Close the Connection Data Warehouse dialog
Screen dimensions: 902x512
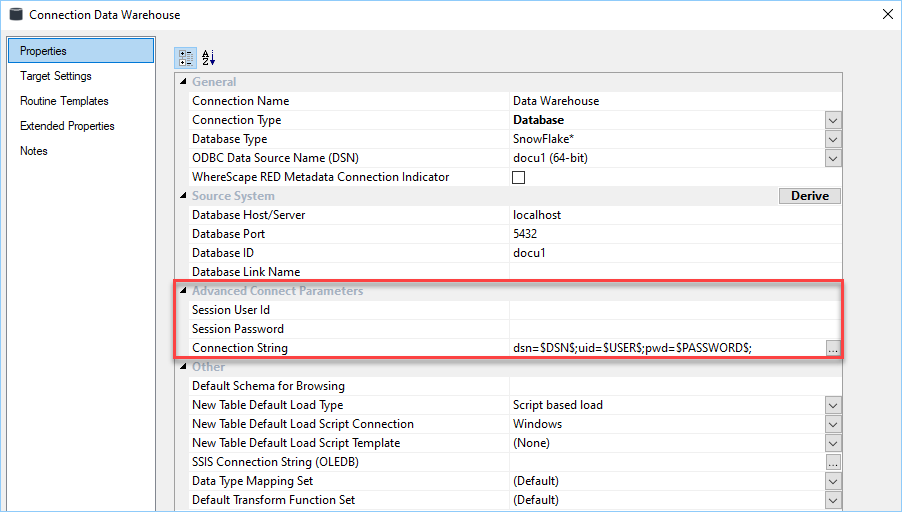(886, 15)
